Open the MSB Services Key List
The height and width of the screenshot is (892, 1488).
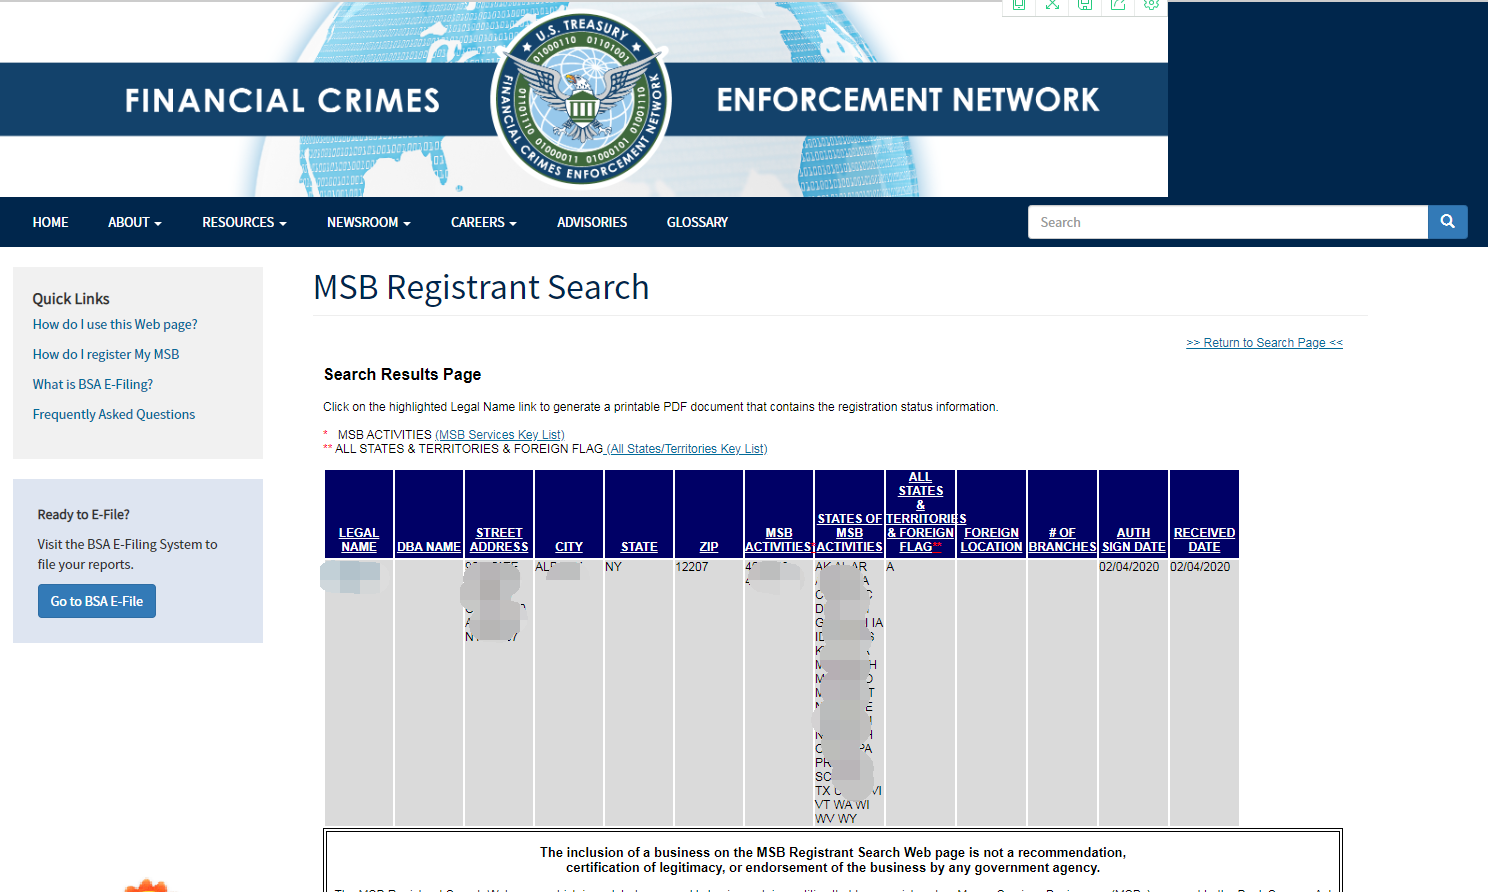499,434
